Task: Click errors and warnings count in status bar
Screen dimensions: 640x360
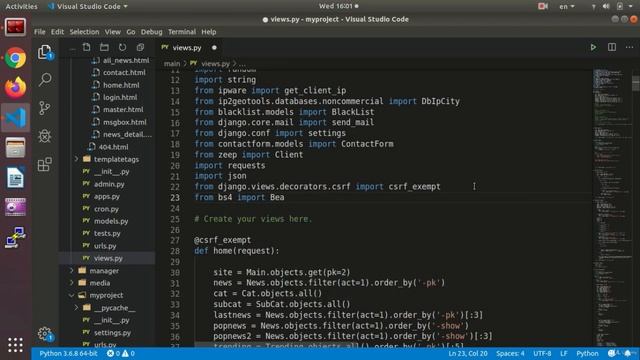Action: 121,353
